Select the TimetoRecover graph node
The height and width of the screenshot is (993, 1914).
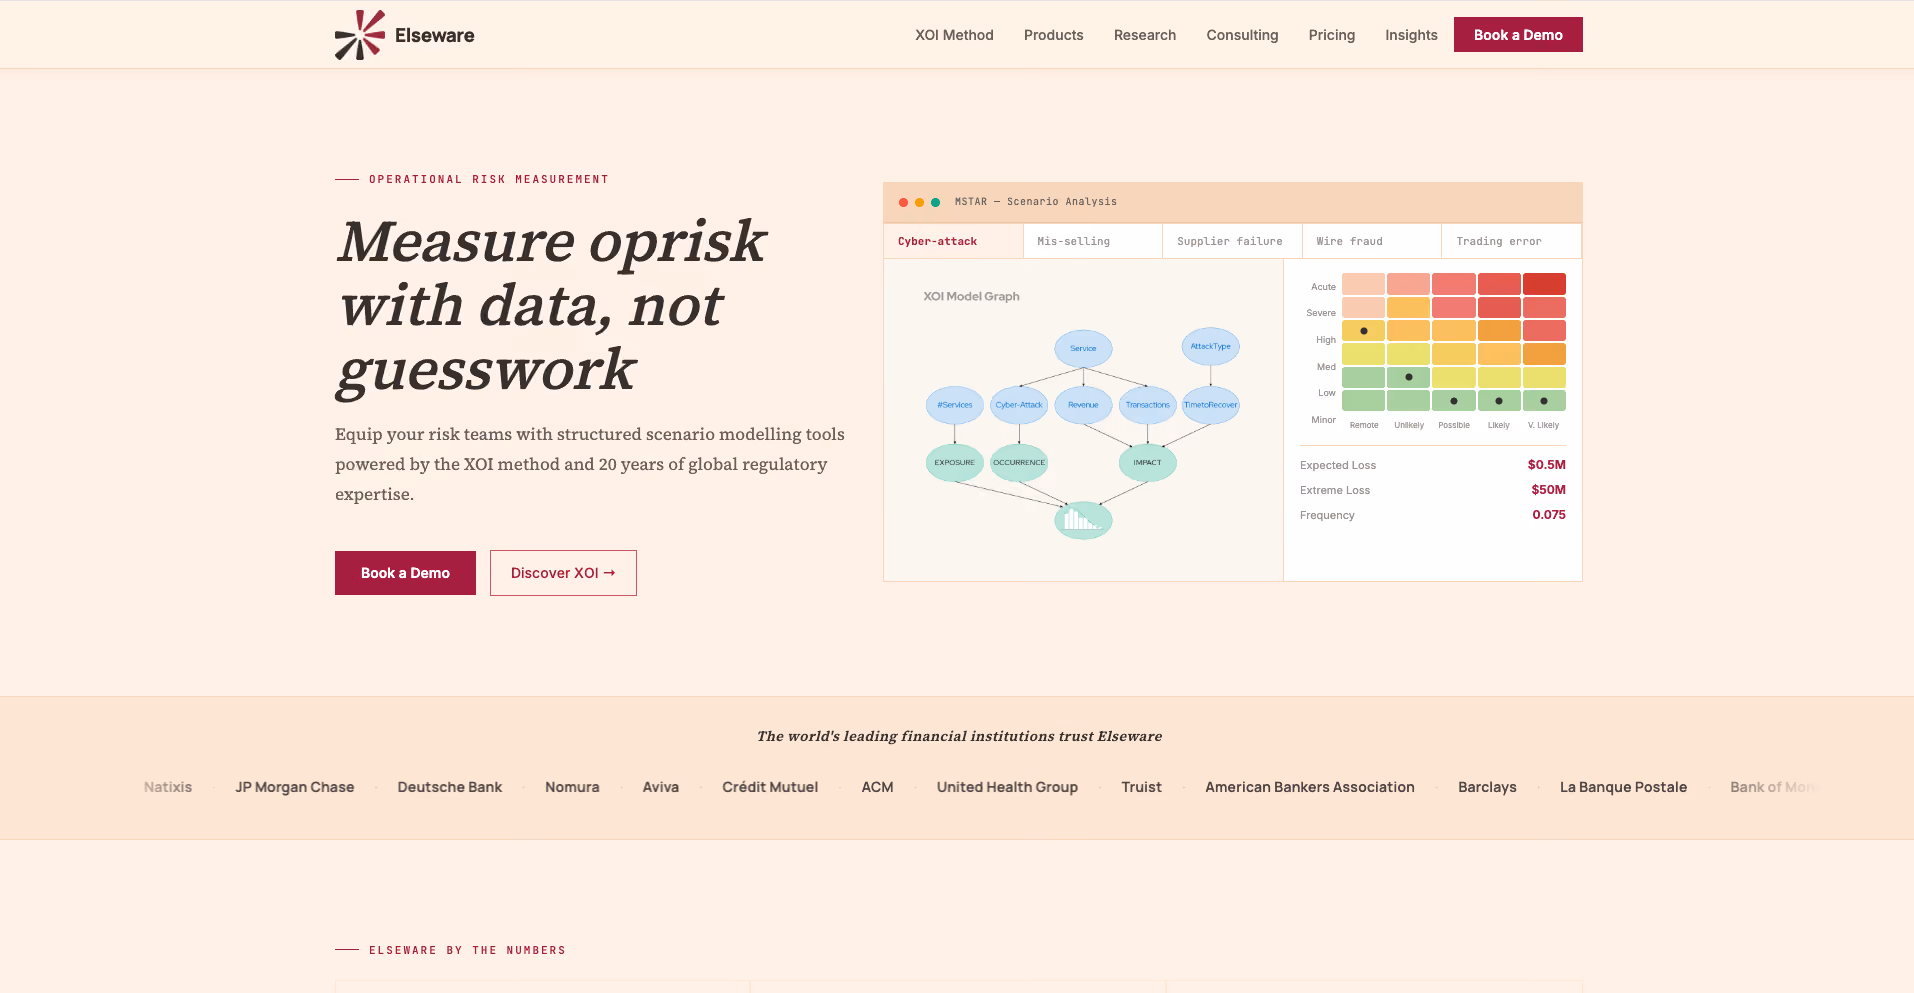tap(1211, 405)
